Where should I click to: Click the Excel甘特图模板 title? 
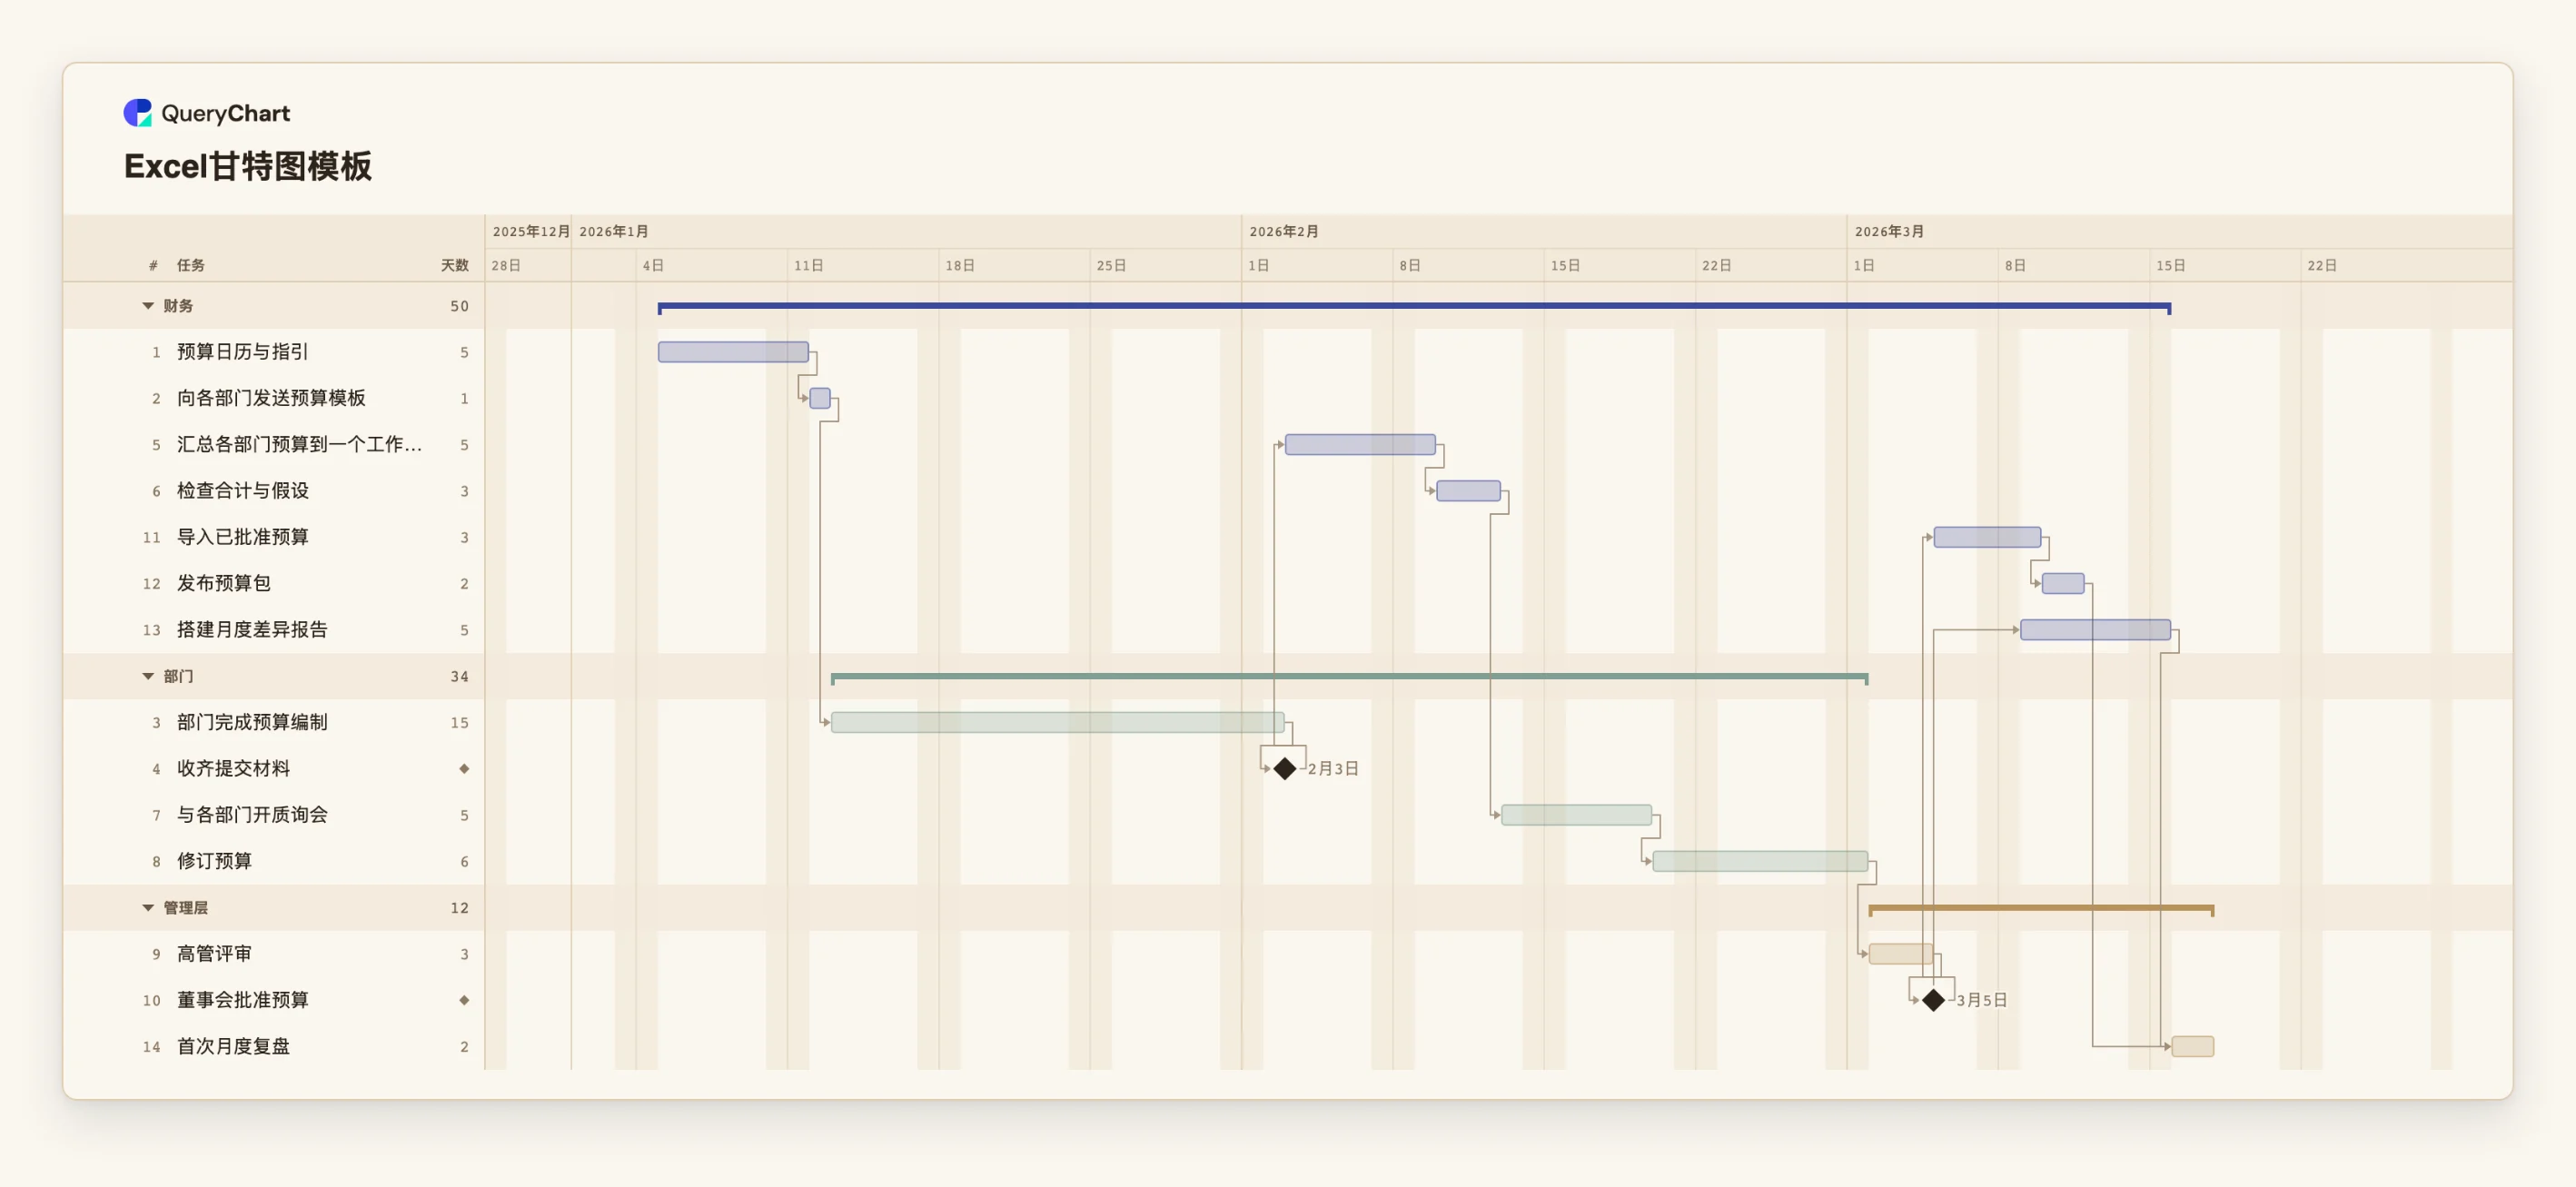[248, 166]
